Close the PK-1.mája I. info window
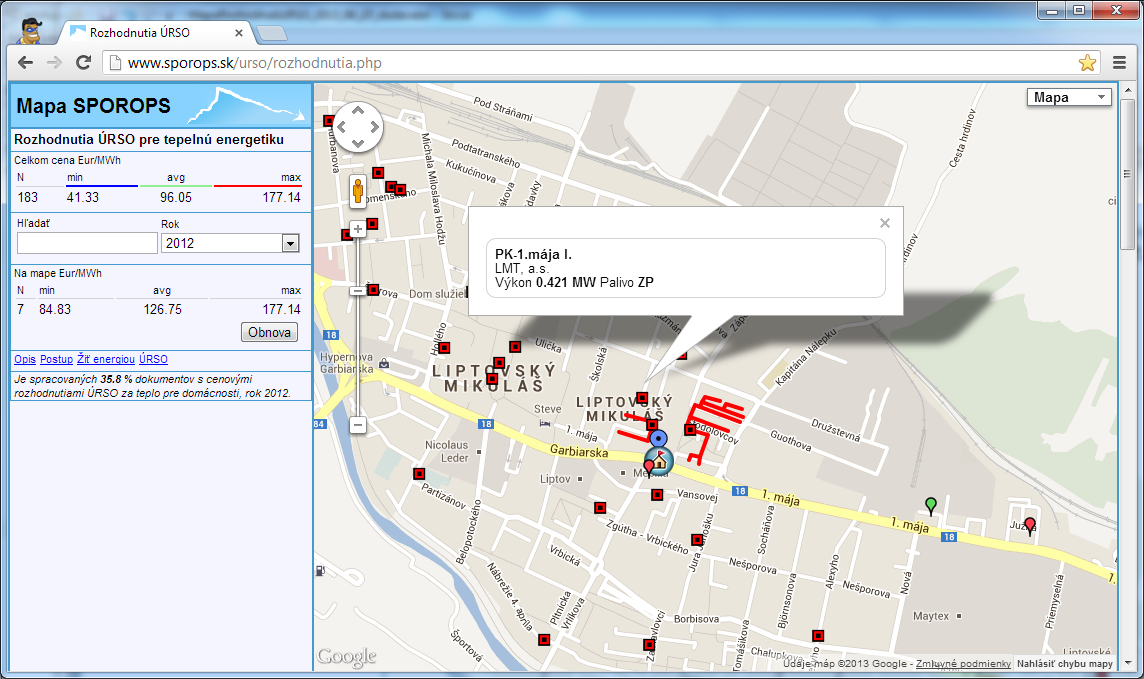 [884, 223]
